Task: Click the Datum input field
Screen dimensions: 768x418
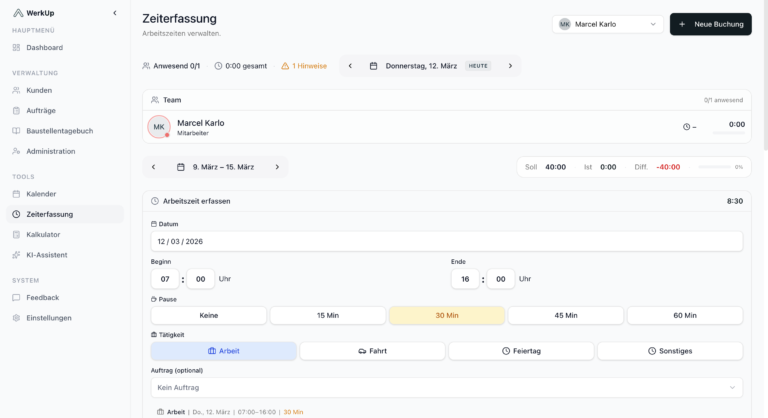Action: click(446, 241)
